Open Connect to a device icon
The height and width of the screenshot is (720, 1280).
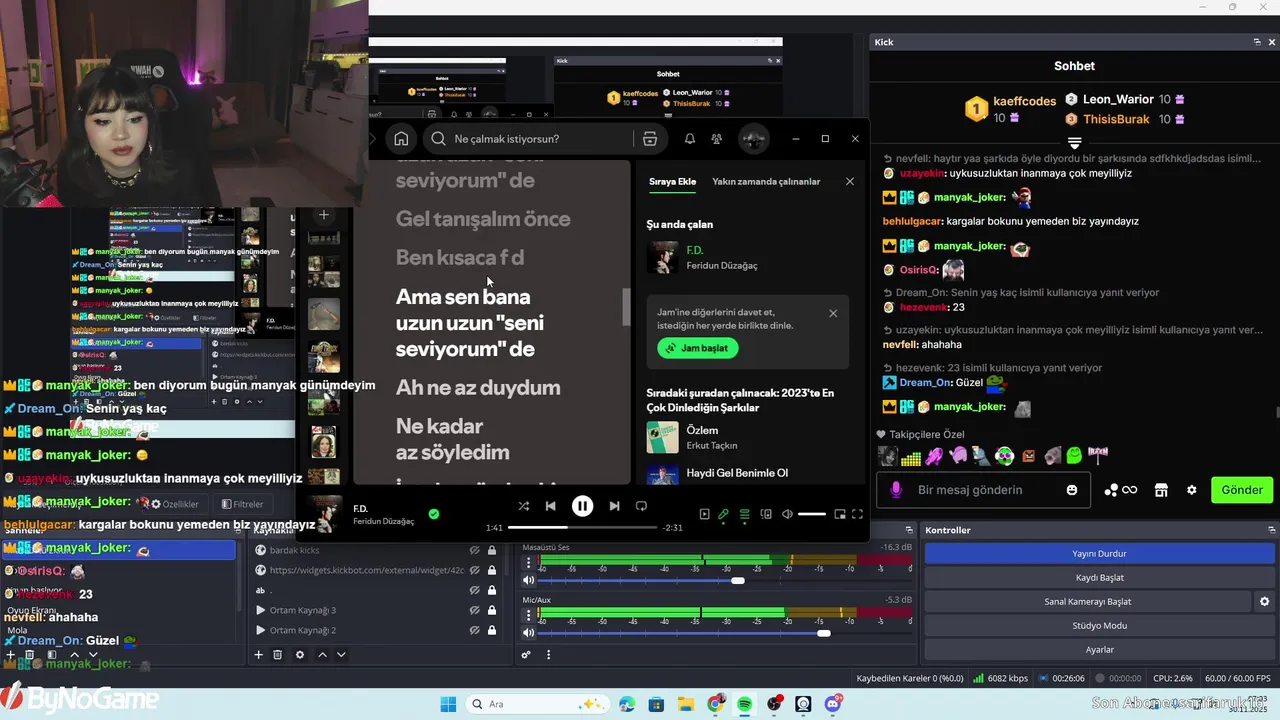point(766,515)
